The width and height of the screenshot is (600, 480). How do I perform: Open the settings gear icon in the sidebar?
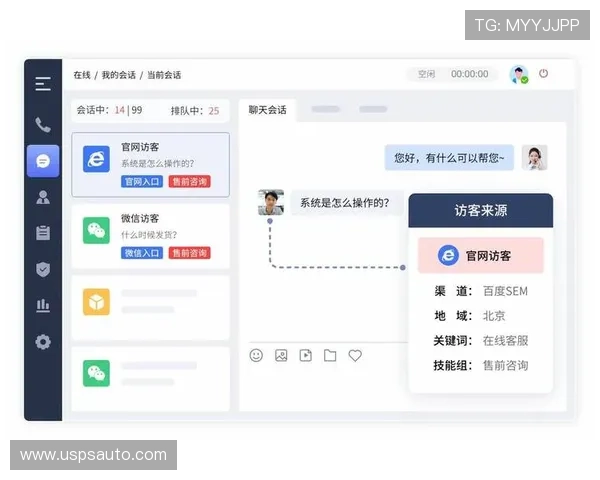(43, 341)
